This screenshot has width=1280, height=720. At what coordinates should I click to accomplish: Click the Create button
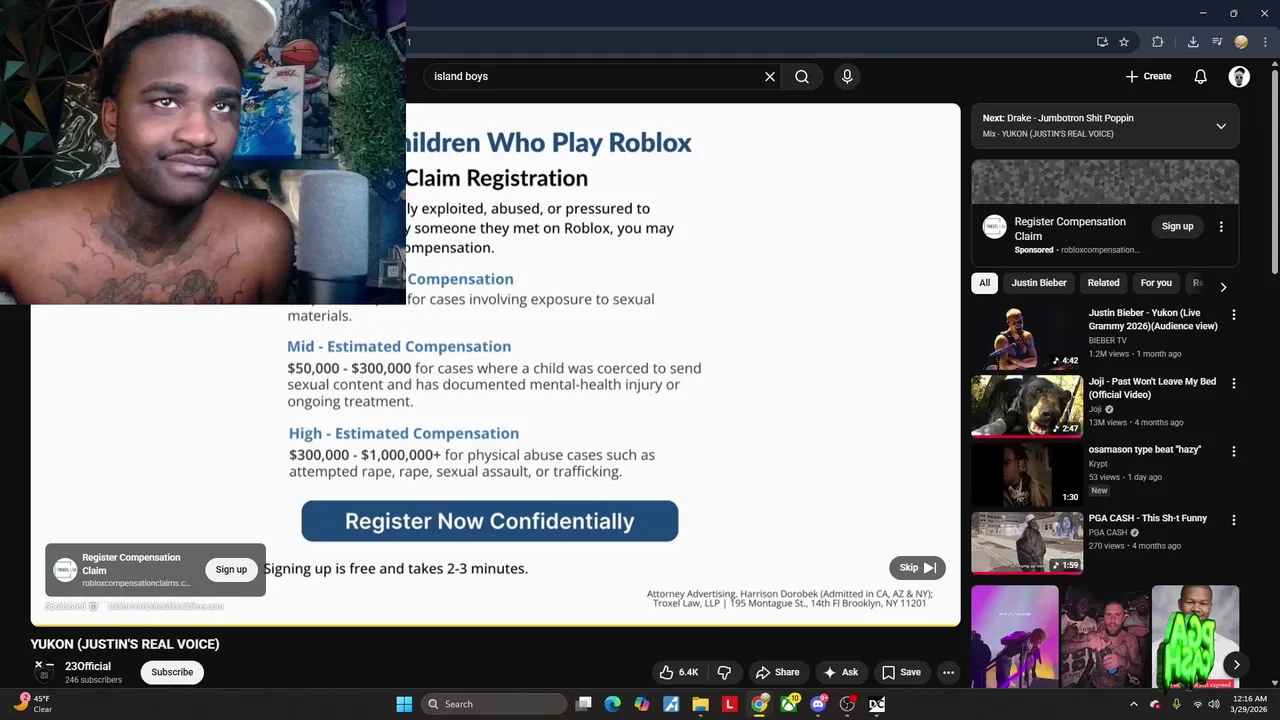point(1148,76)
